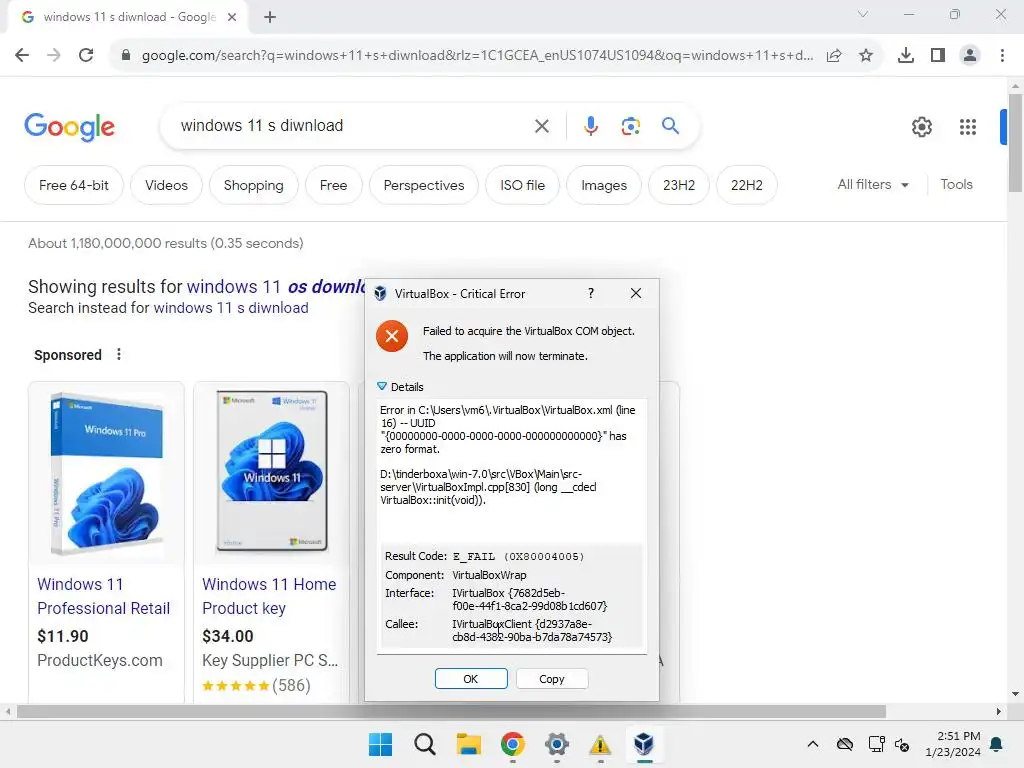Click OK in VirtualBox error dialog
1024x768 pixels.
click(x=471, y=679)
